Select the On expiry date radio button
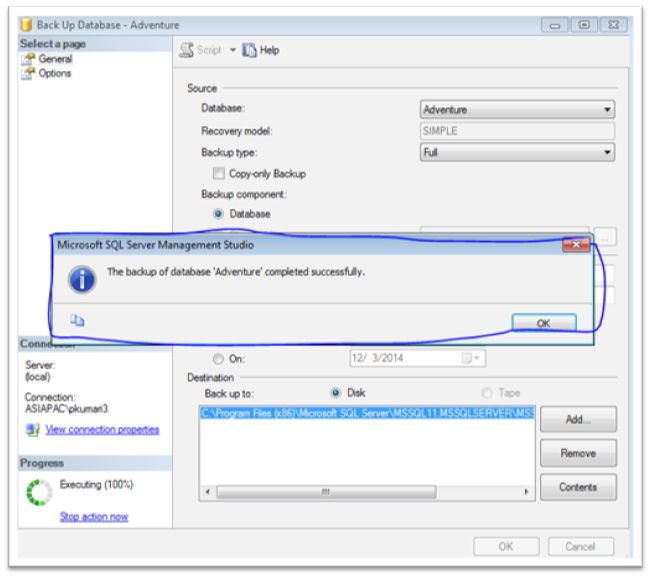650x577 pixels. (x=218, y=359)
